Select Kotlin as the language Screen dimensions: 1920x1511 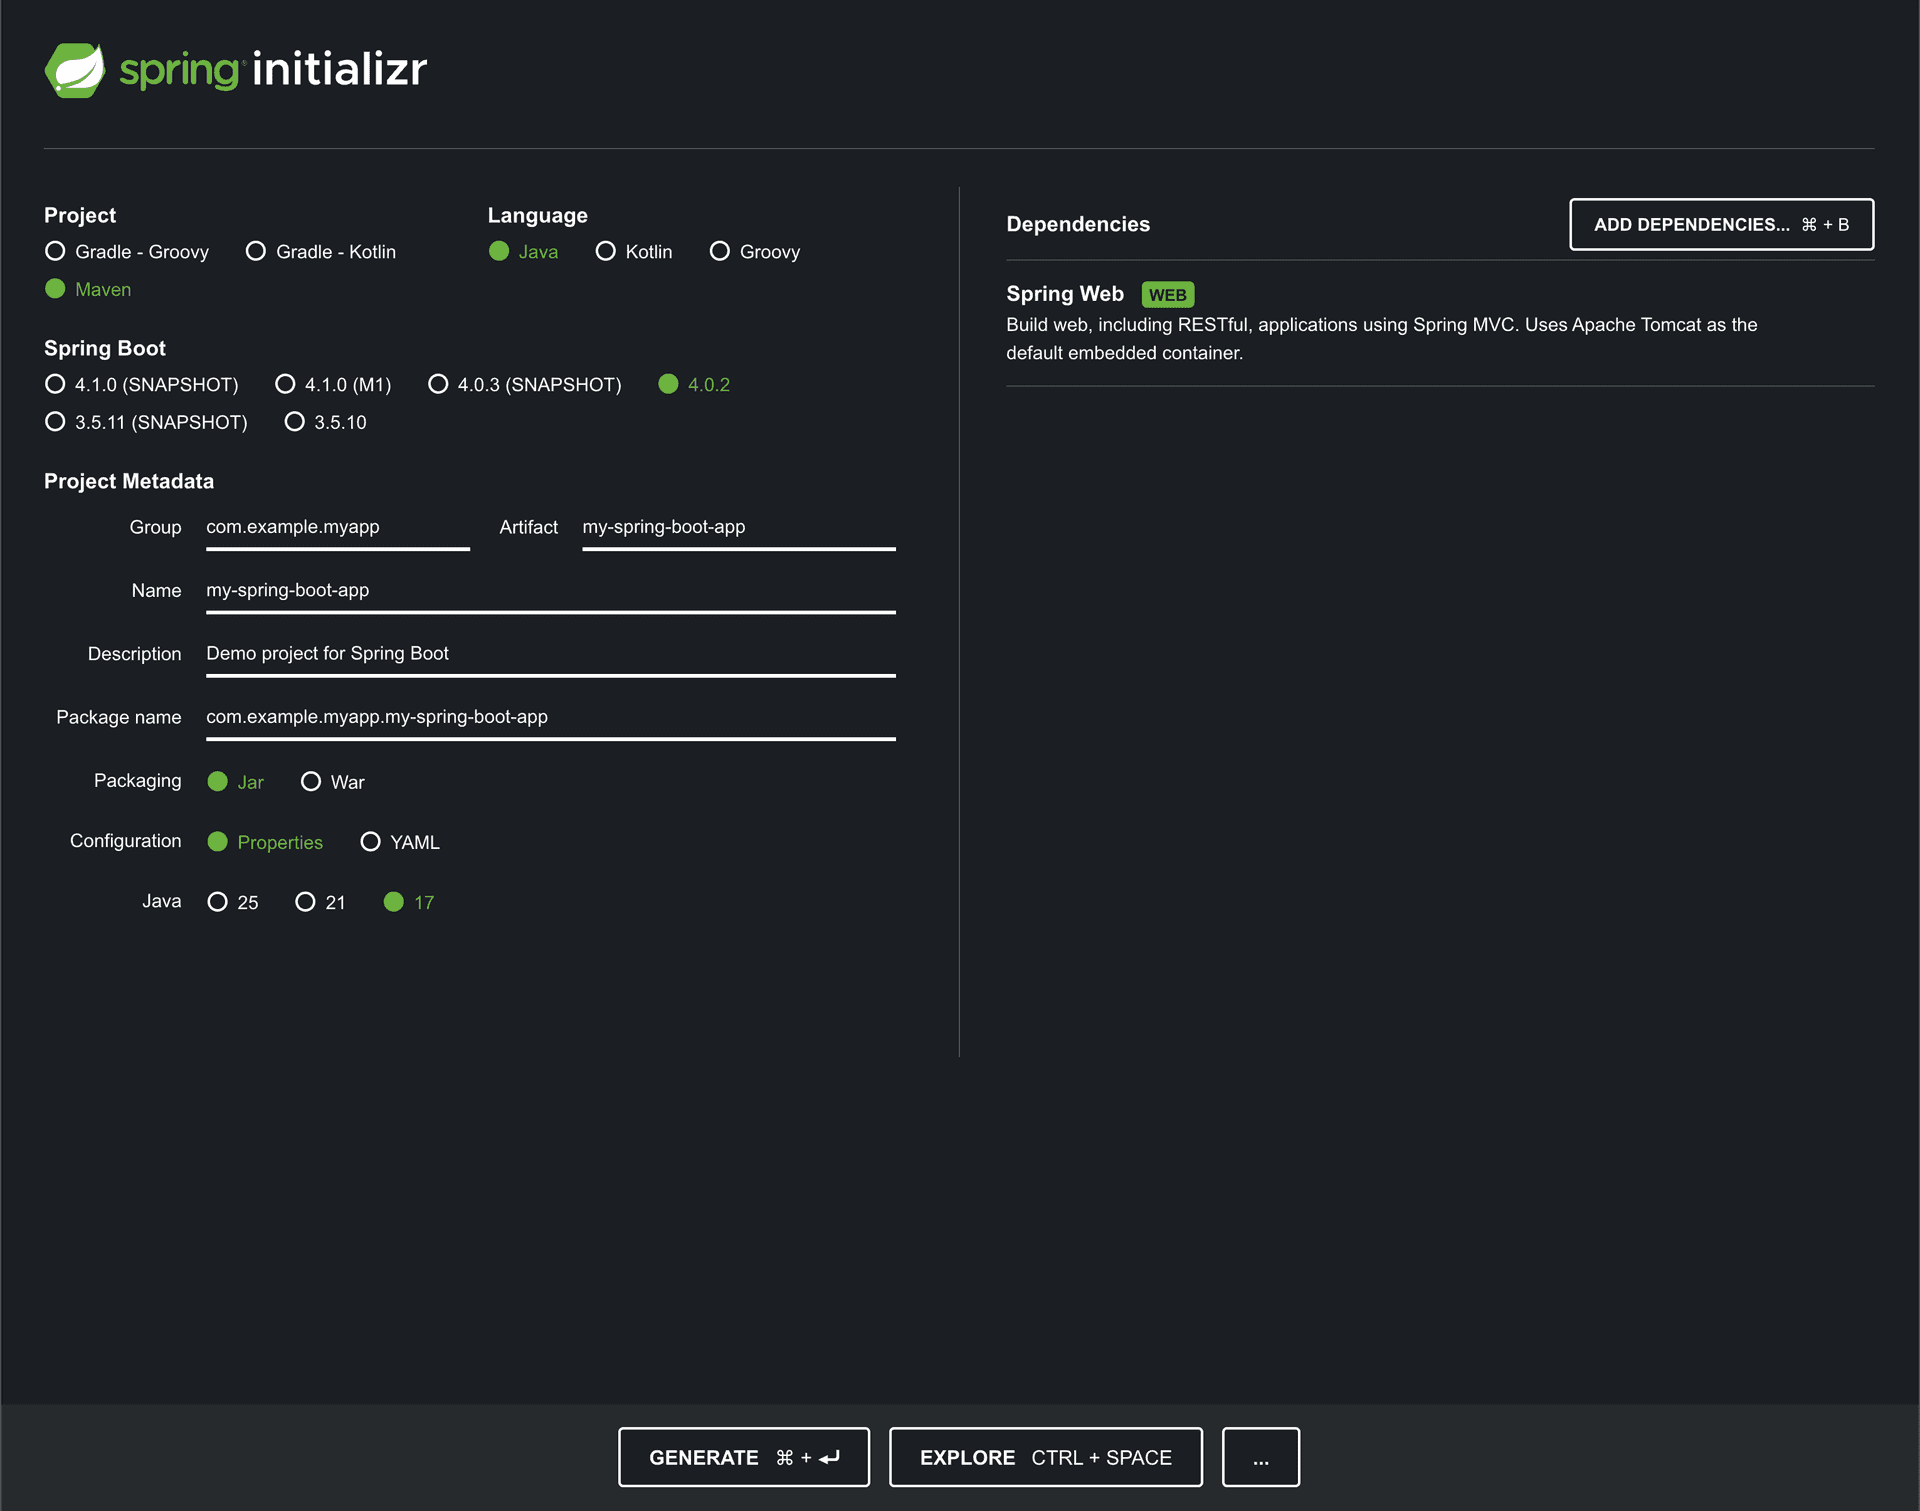pos(605,251)
